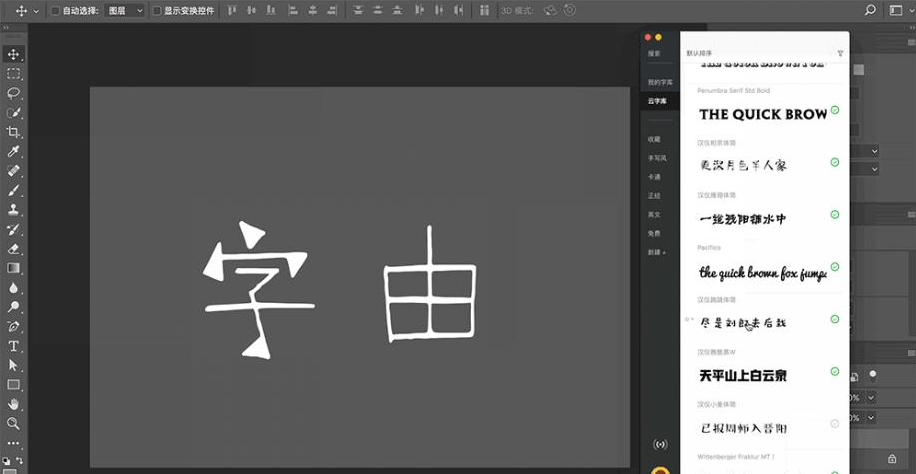The height and width of the screenshot is (474, 916).
Task: Apply the 已报周师入晋阳 font preview
Action: click(x=742, y=428)
